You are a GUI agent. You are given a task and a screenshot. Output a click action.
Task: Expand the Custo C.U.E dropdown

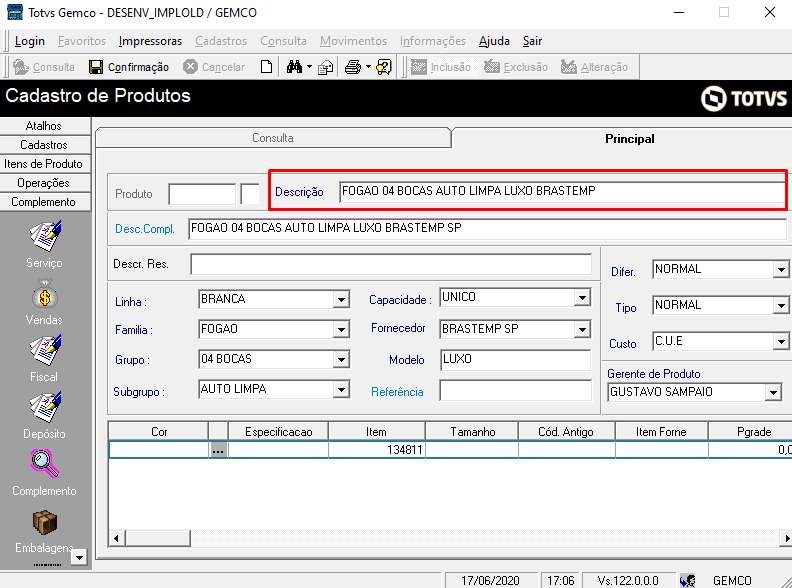pos(781,341)
